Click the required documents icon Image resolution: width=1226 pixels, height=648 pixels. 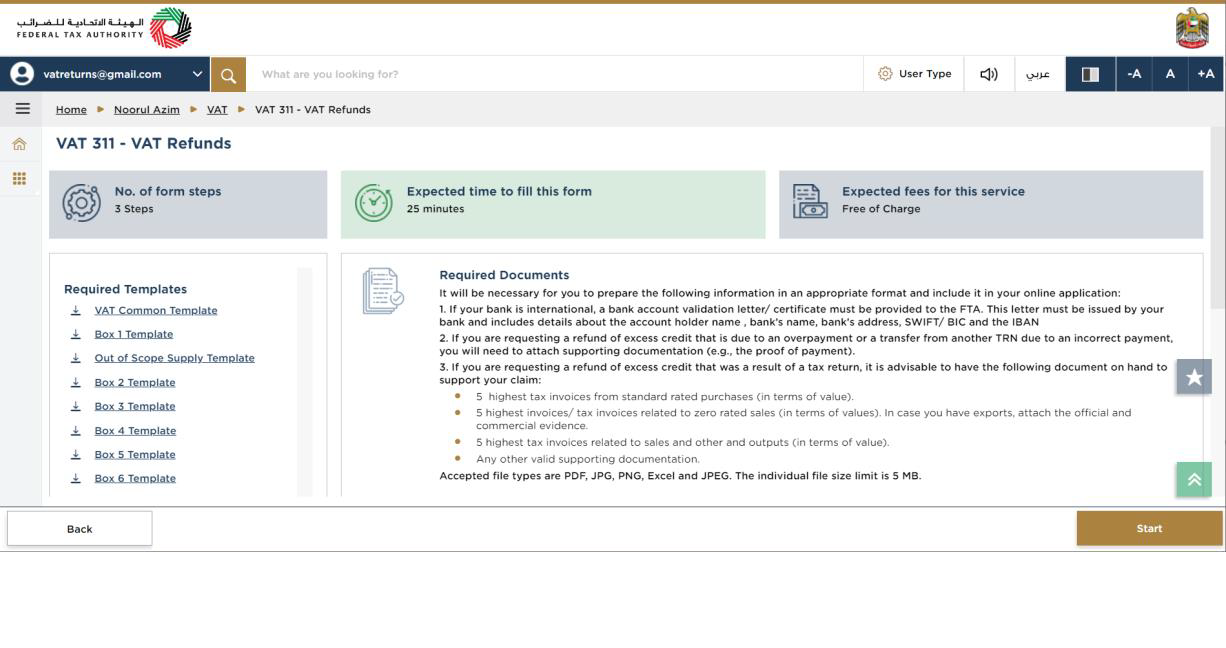pyautogui.click(x=384, y=291)
